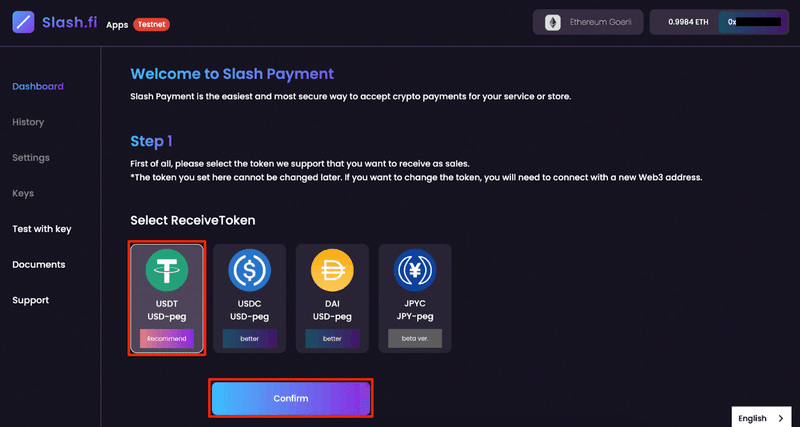Image resolution: width=800 pixels, height=427 pixels.
Task: Choose the DAI token icon
Action: pyautogui.click(x=332, y=270)
